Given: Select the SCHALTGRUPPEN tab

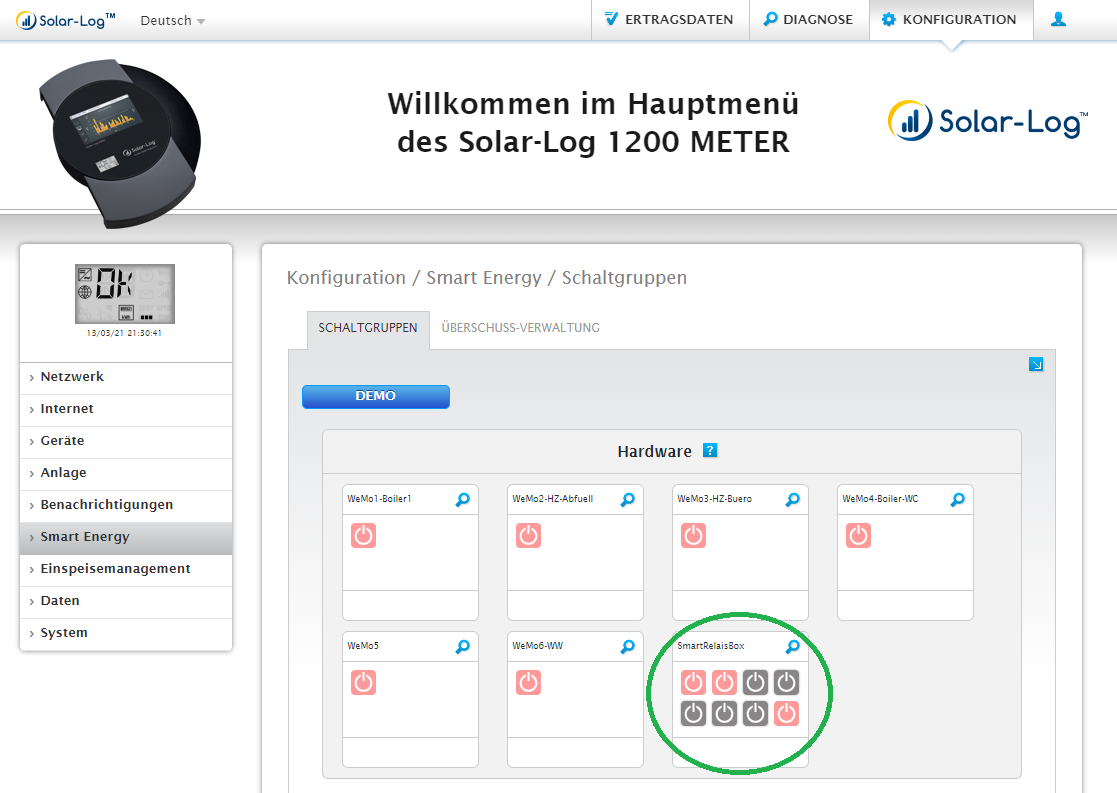Looking at the screenshot, I should coord(367,328).
